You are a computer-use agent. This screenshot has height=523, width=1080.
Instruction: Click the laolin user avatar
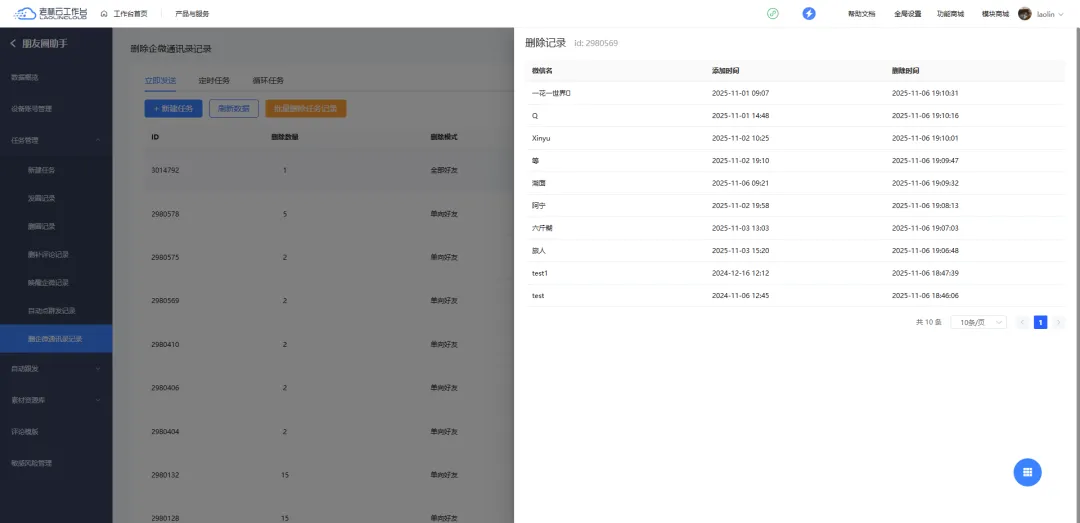pyautogui.click(x=1024, y=14)
